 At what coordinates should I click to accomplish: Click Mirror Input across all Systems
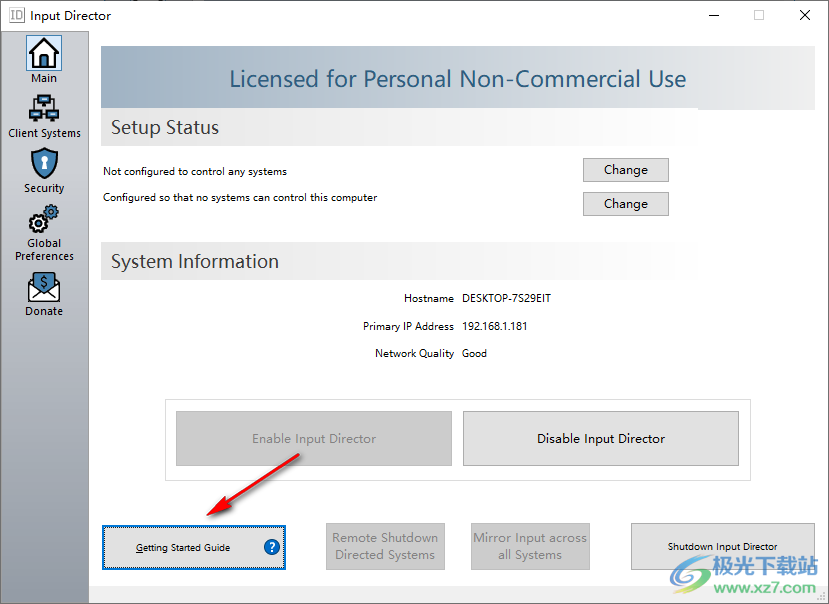530,546
